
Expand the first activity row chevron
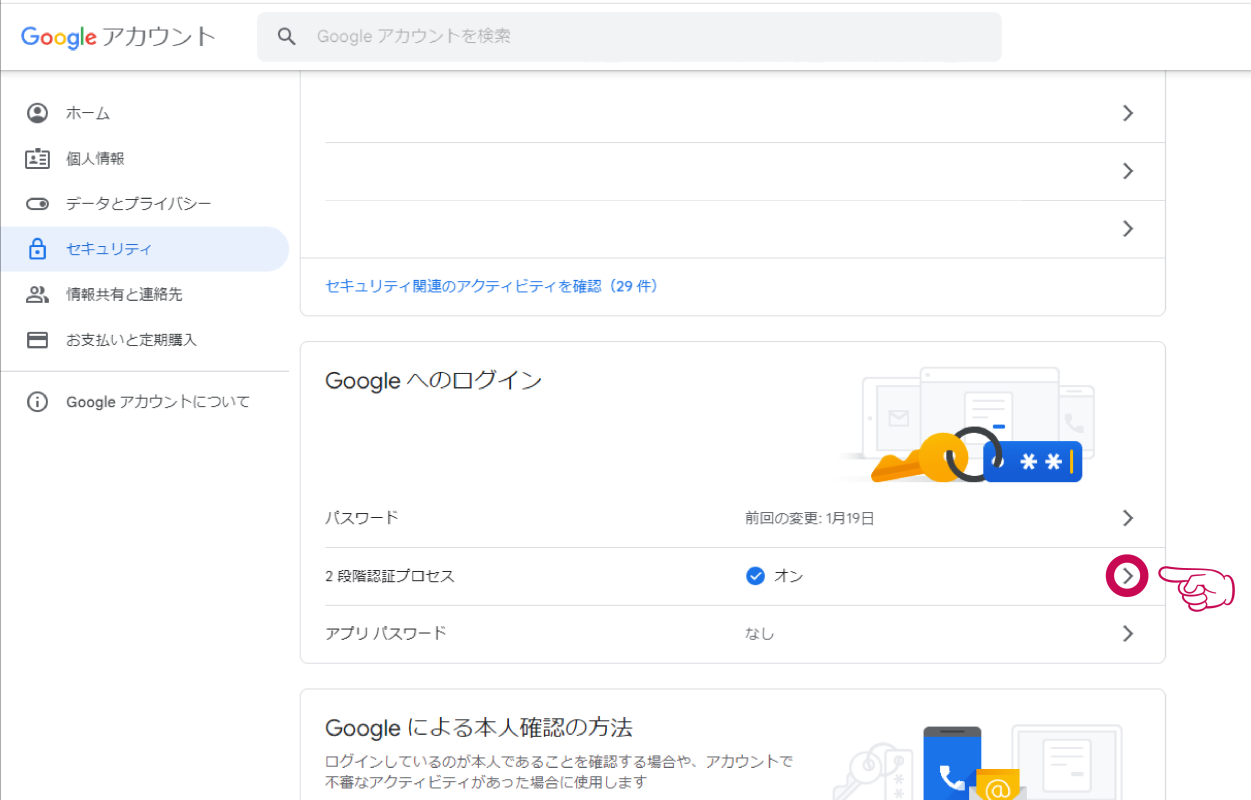click(1128, 113)
